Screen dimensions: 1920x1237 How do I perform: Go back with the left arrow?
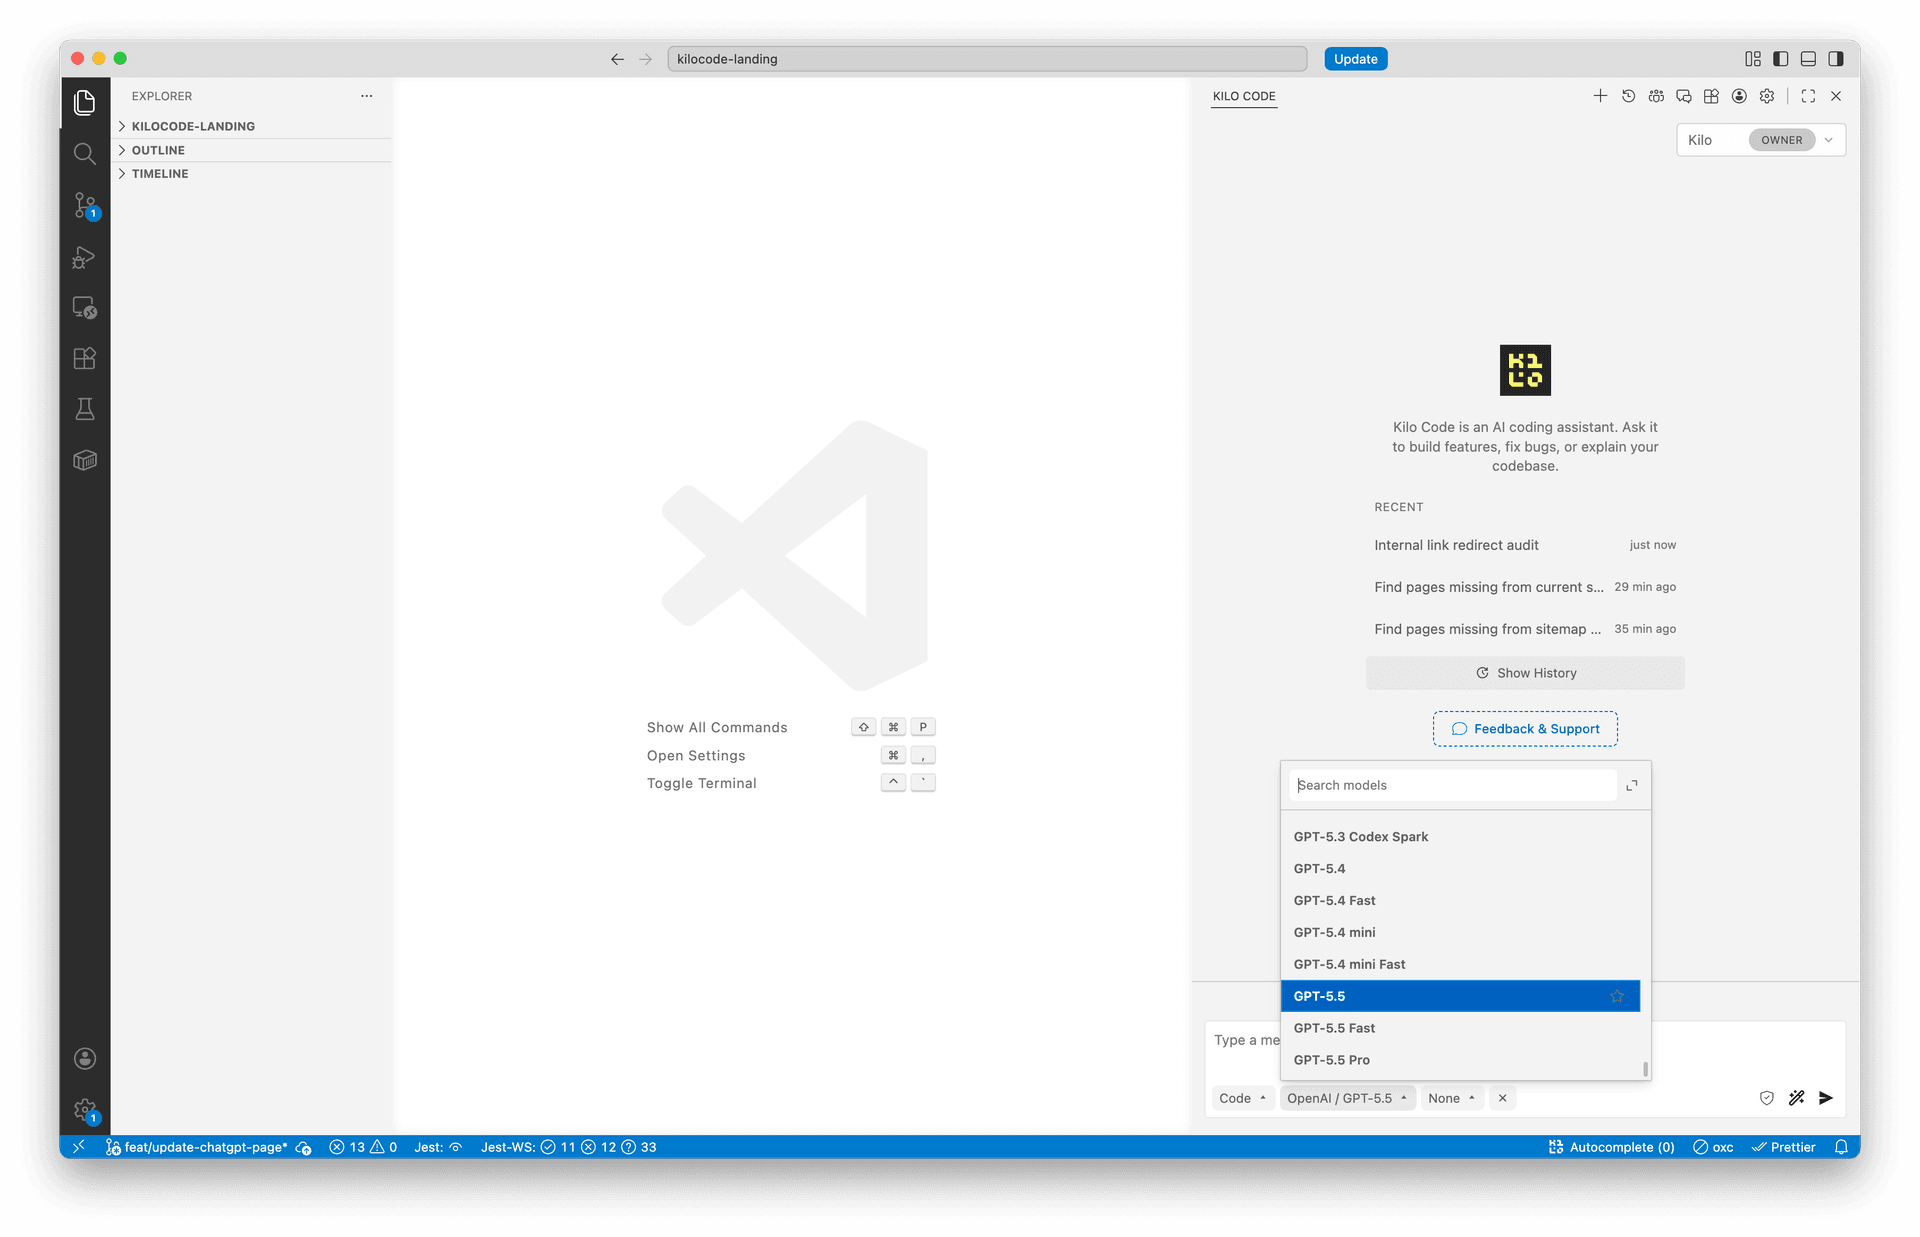point(617,59)
